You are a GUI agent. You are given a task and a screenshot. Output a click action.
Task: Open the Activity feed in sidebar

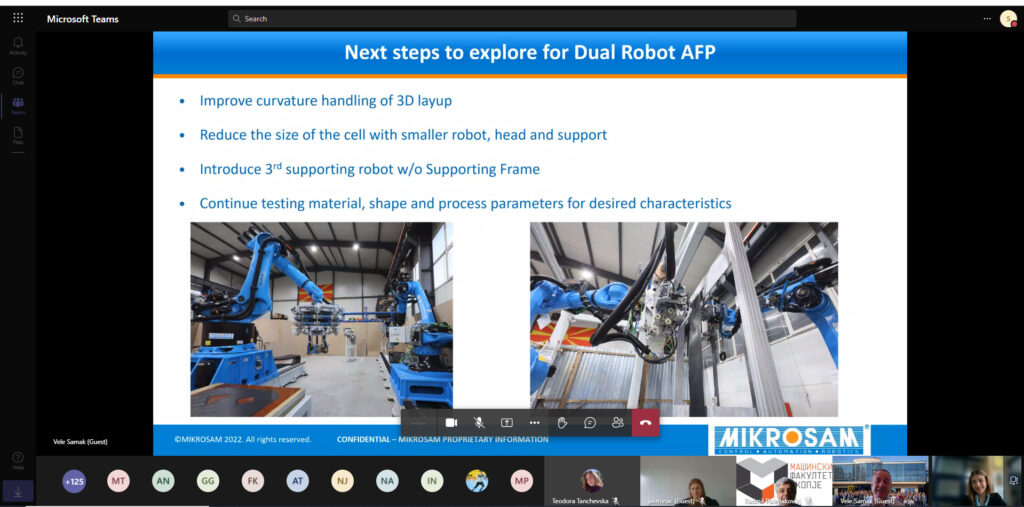click(x=18, y=45)
